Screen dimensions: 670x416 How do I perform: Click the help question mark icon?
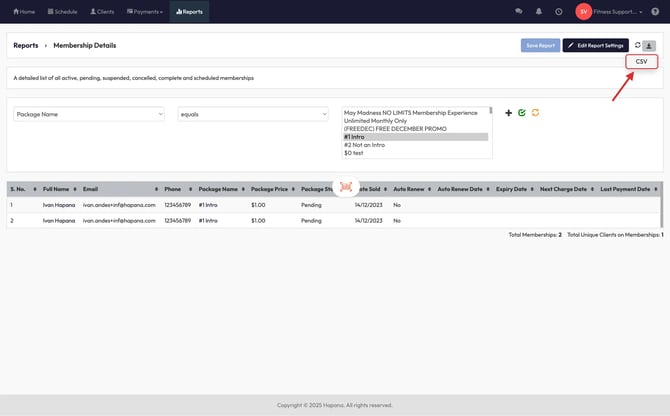(x=655, y=12)
